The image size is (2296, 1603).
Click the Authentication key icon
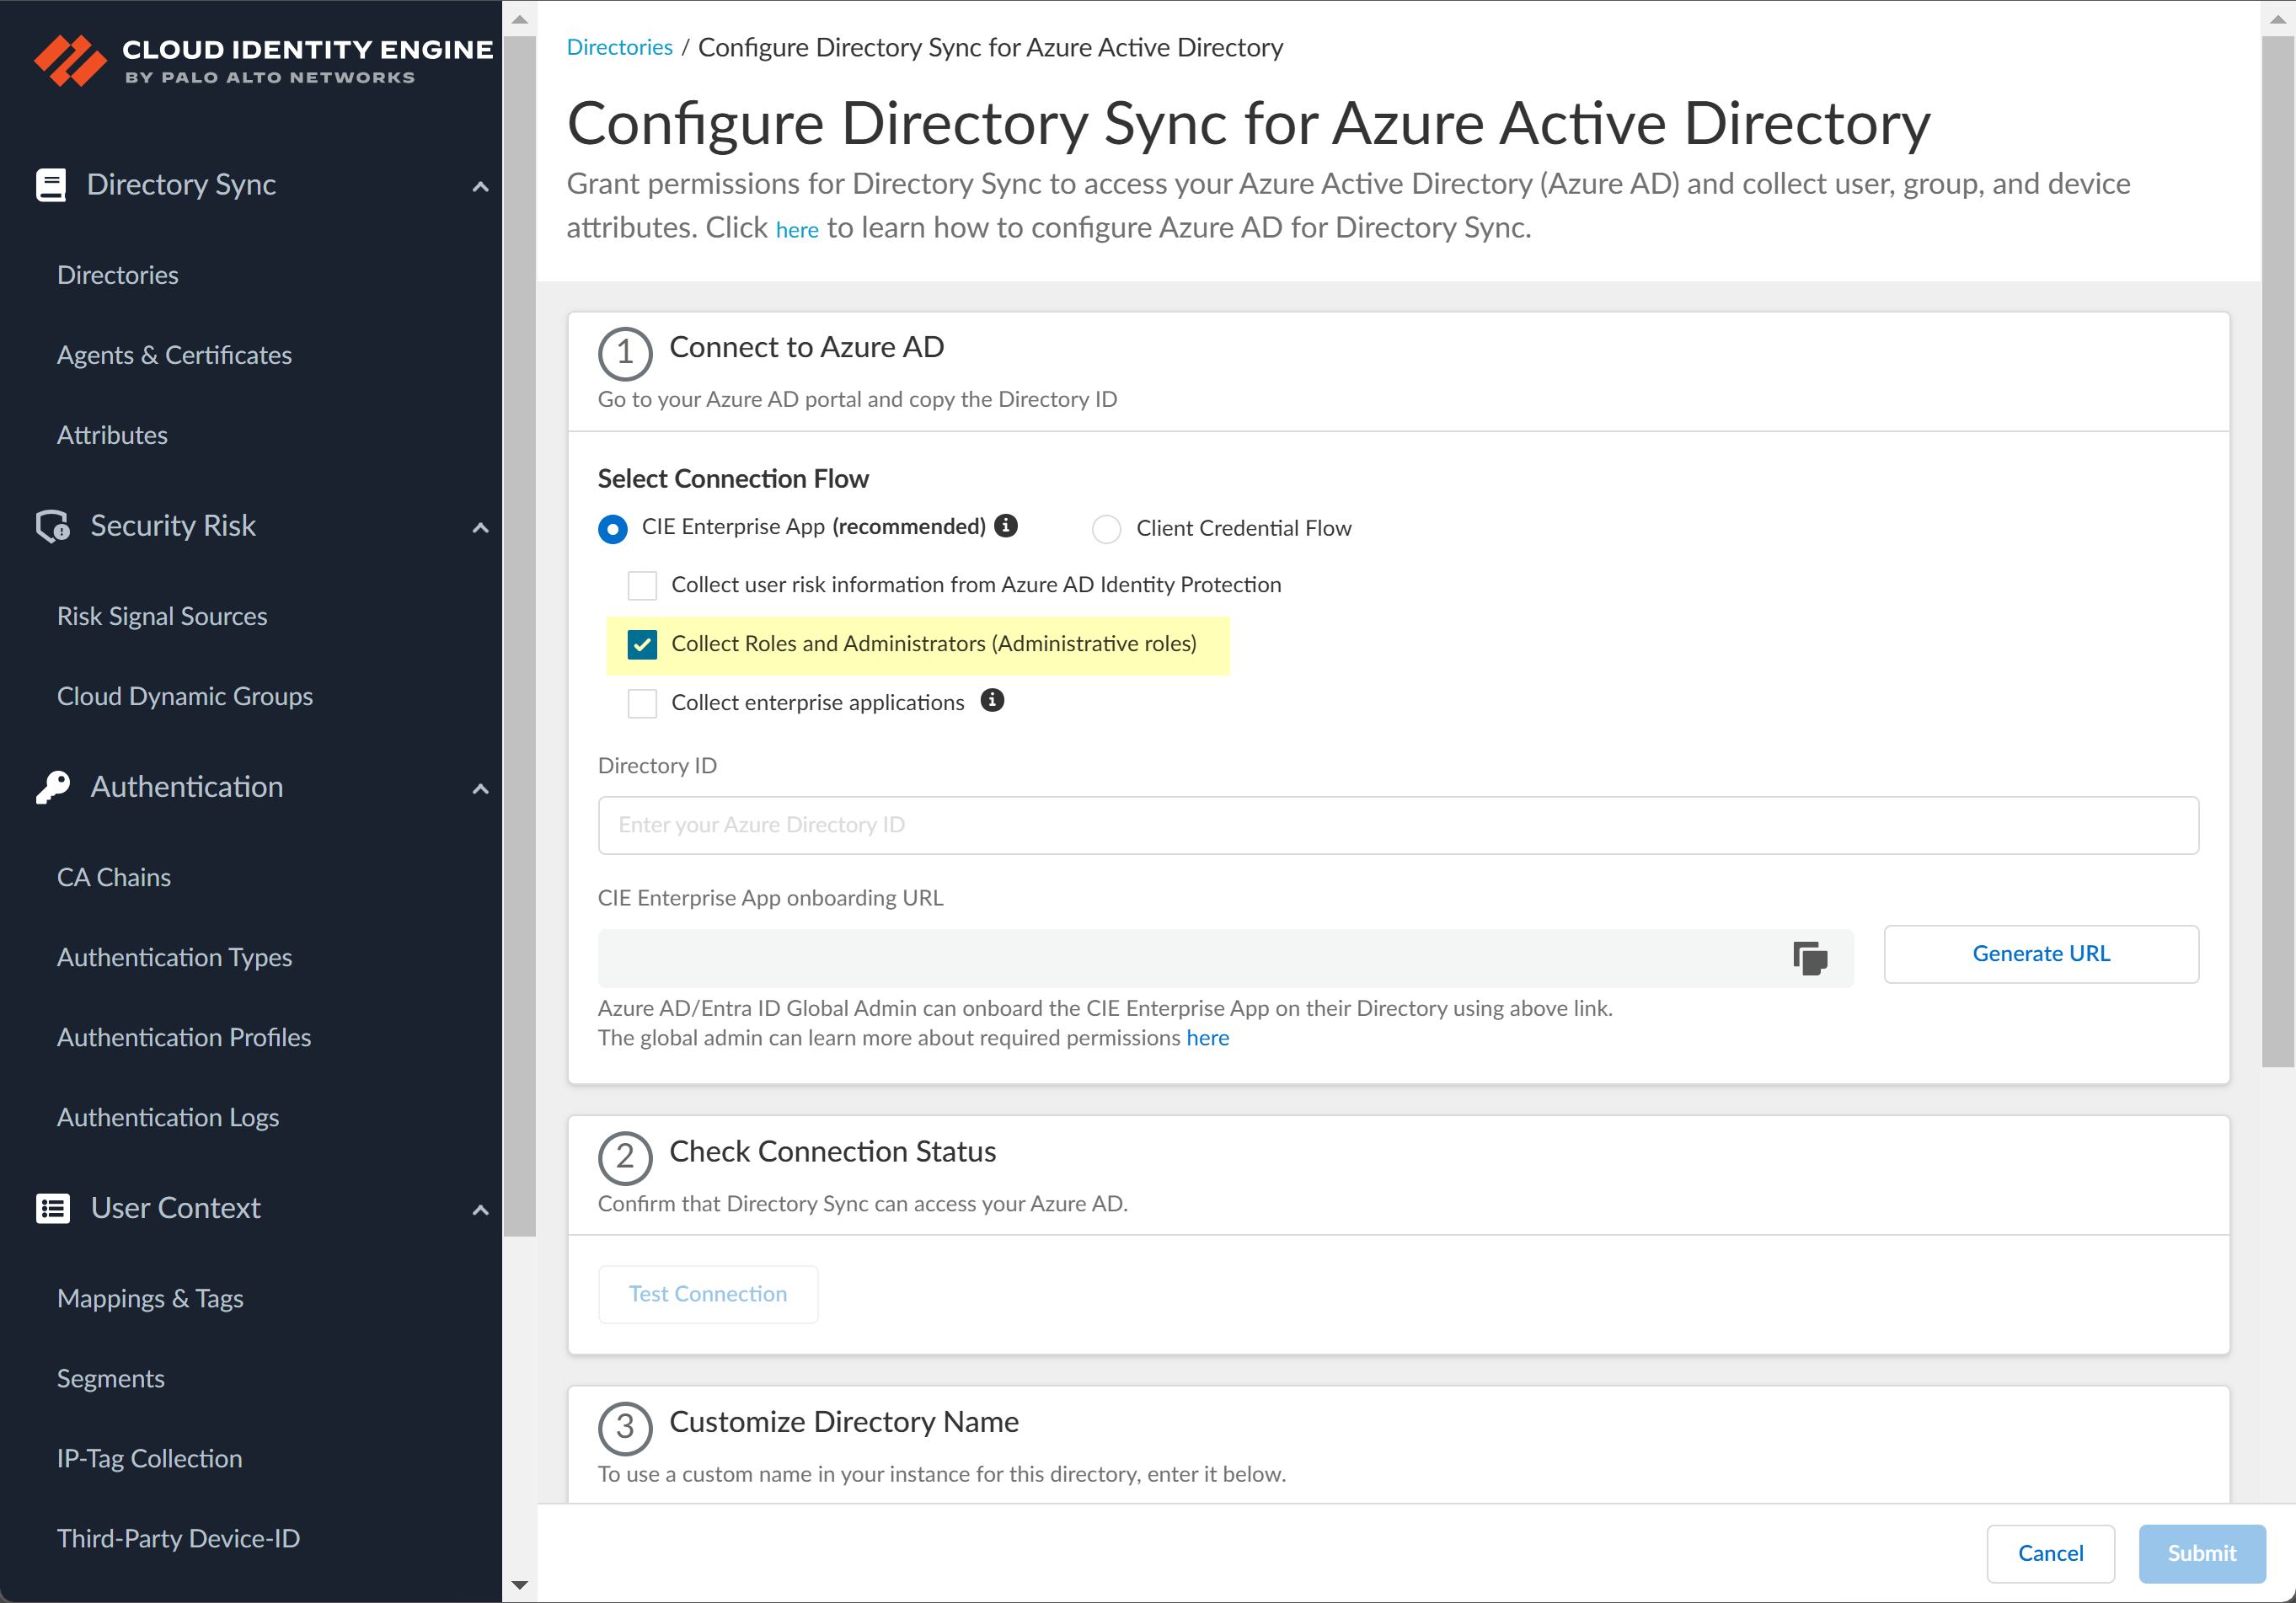[53, 787]
